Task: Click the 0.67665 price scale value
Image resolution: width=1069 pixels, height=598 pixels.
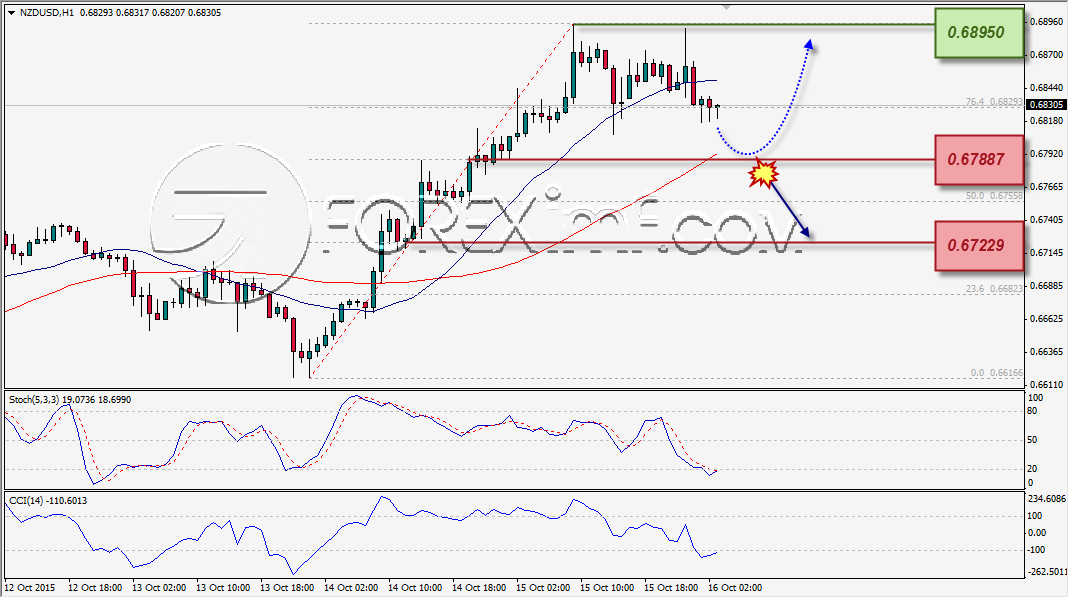Action: click(1045, 187)
